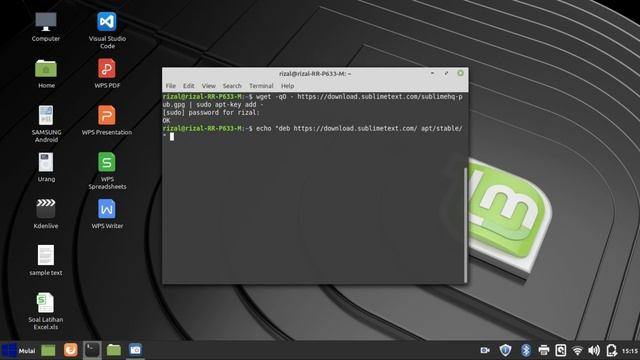Open the sound volume applet
This screenshot has height=360, width=640.
(594, 350)
